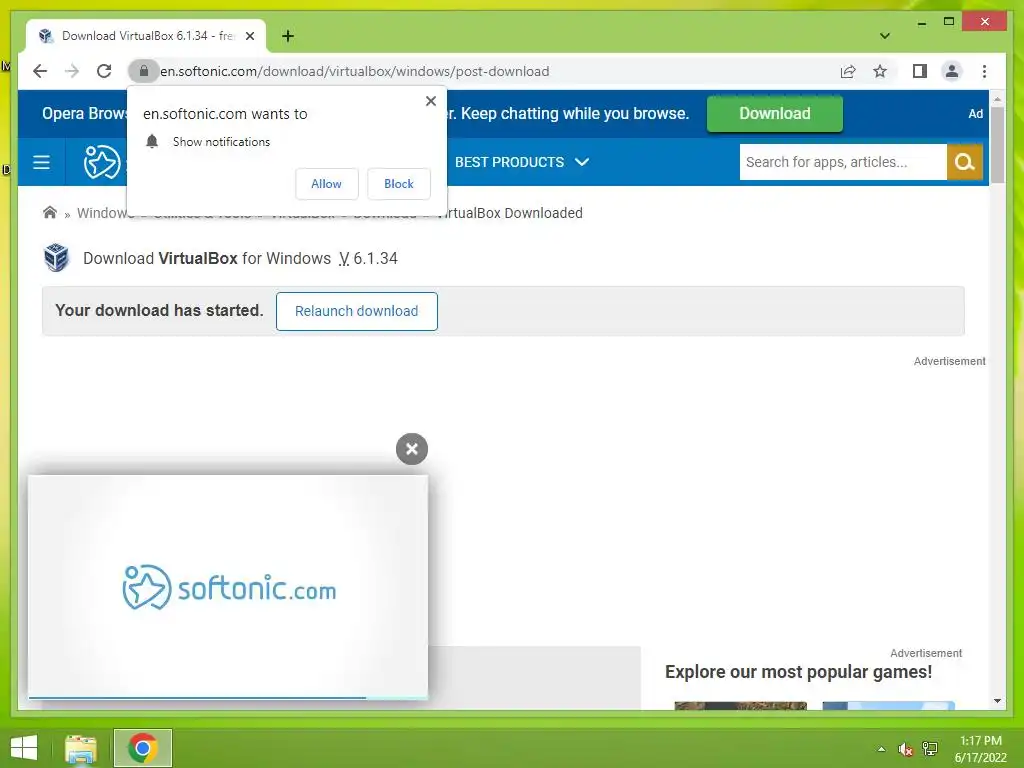The height and width of the screenshot is (768, 1024).
Task: Click the Chrome taskbar icon
Action: click(x=142, y=748)
